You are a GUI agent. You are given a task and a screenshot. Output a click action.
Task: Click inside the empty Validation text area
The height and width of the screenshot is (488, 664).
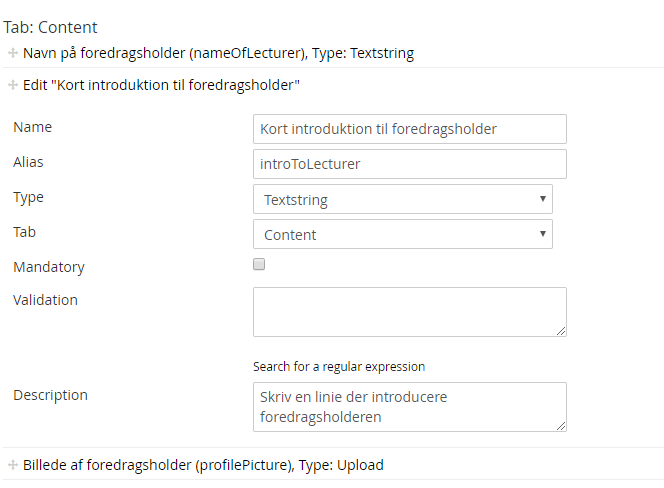(410, 311)
